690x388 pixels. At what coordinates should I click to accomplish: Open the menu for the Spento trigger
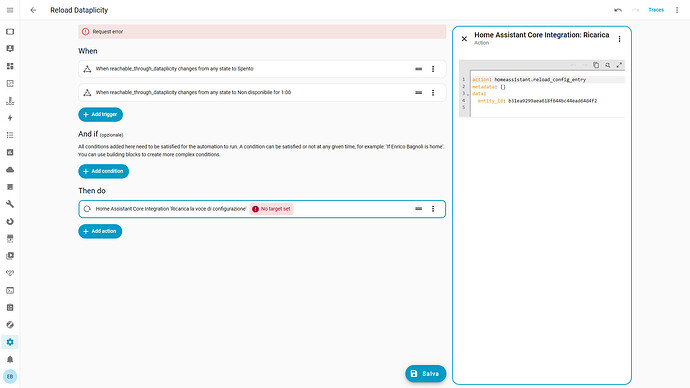coord(433,69)
